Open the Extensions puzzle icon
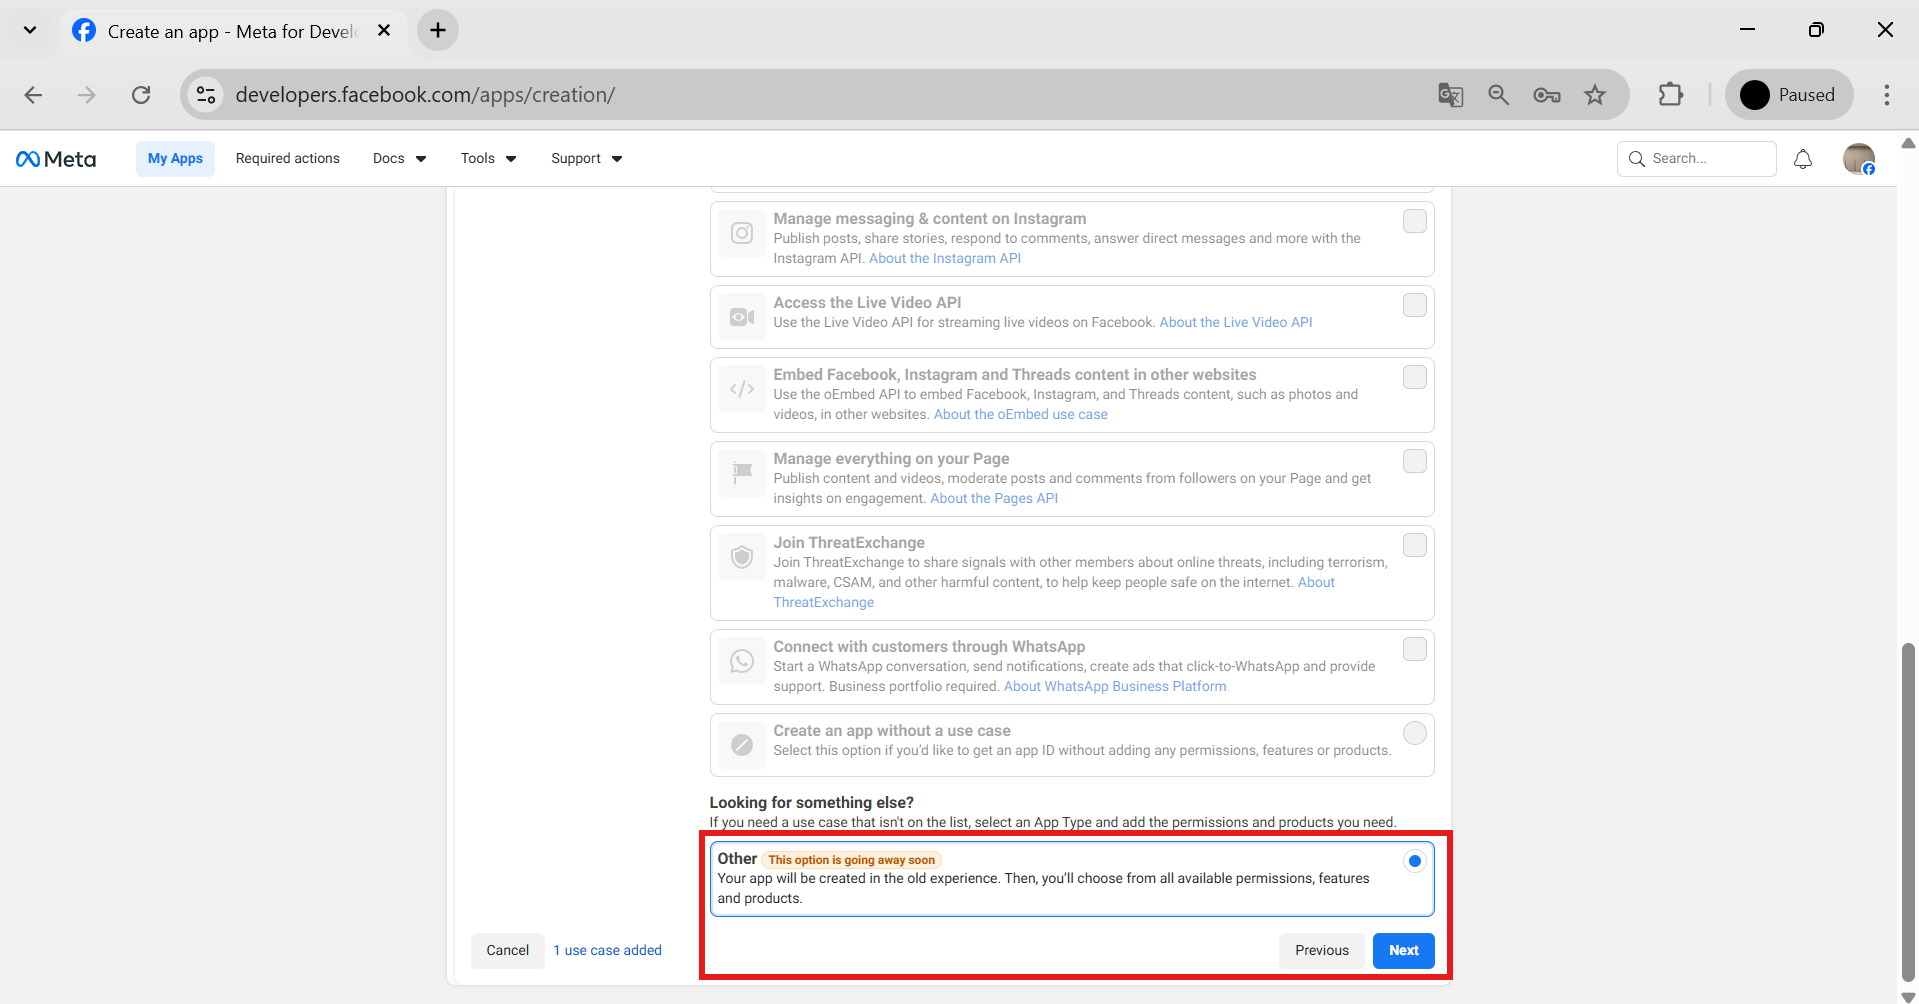The width and height of the screenshot is (1919, 1004). coord(1671,95)
